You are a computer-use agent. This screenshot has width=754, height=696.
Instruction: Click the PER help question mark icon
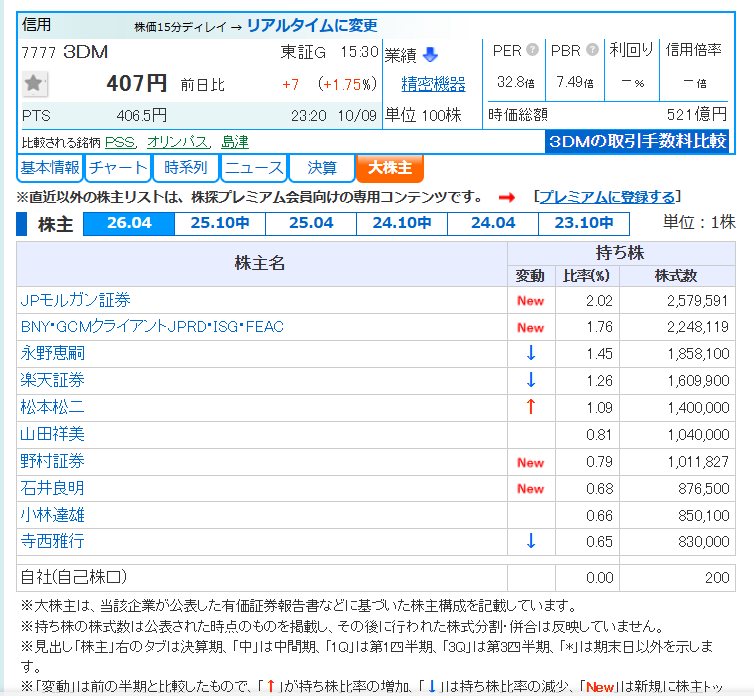click(x=532, y=50)
